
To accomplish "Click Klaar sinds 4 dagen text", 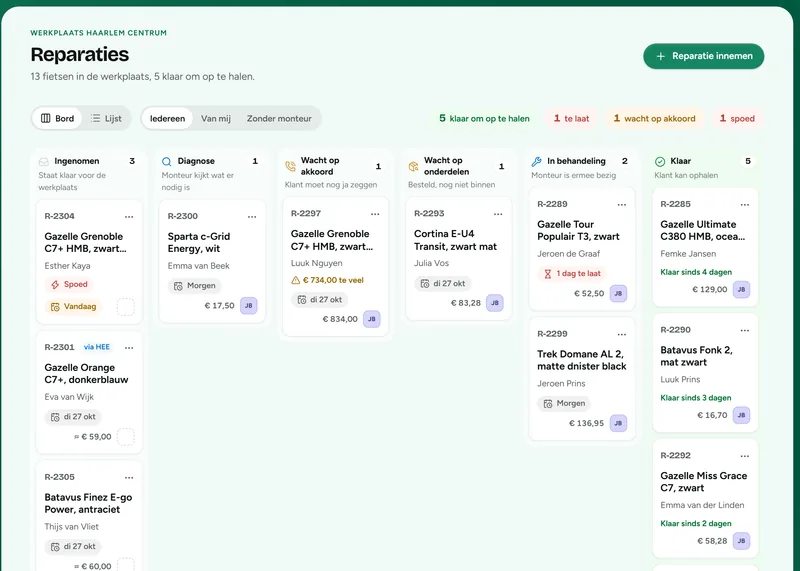I will point(696,272).
